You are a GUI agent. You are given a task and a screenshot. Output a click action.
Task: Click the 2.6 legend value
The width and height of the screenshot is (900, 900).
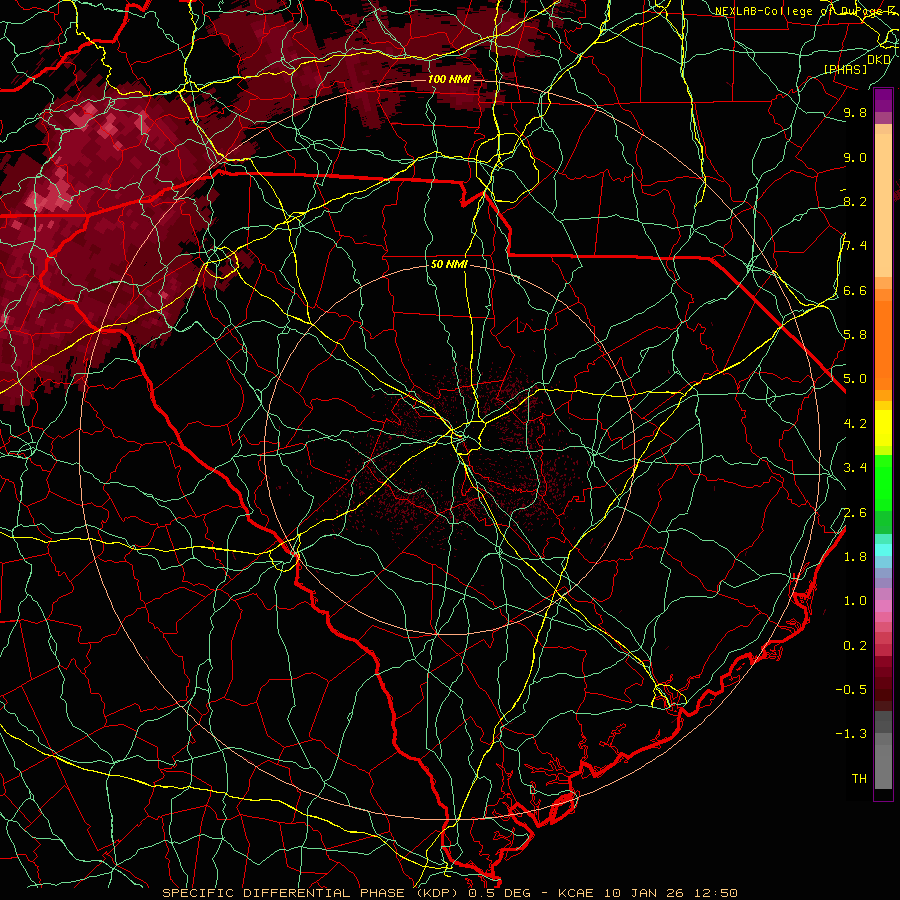point(855,513)
